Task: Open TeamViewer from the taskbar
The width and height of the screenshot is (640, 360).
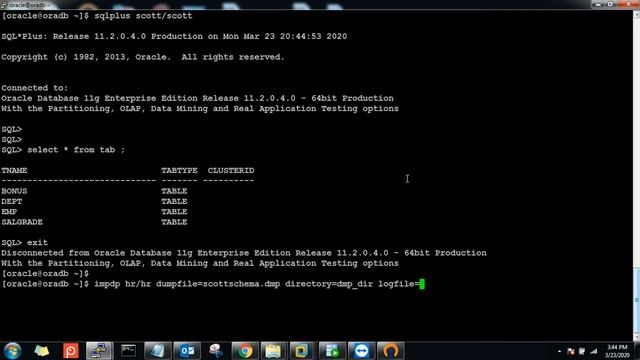Action: (x=361, y=351)
